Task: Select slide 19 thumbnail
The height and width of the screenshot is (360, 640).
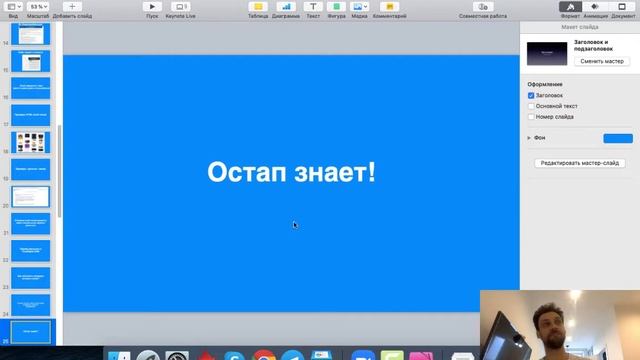Action: click(x=31, y=169)
